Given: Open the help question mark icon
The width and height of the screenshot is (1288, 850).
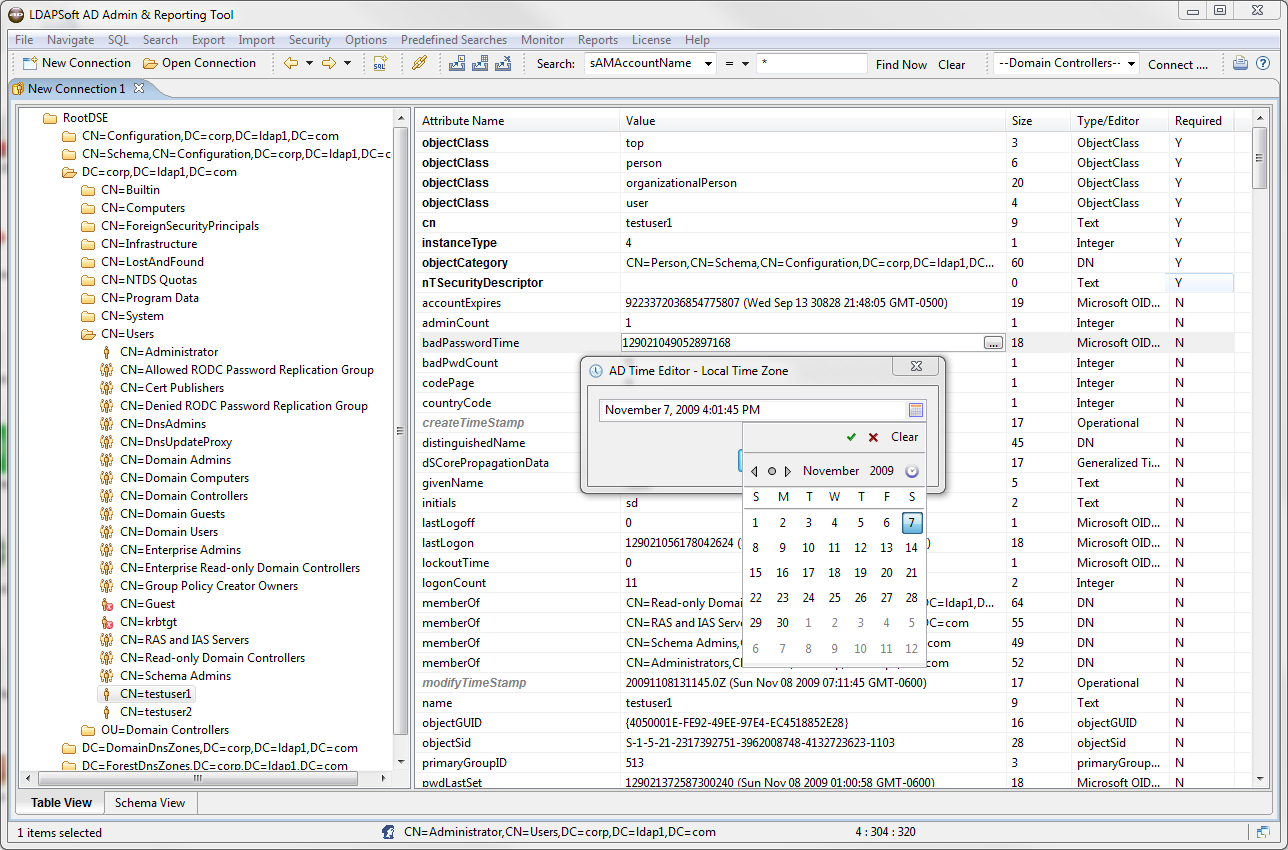Looking at the screenshot, I should click(1263, 63).
